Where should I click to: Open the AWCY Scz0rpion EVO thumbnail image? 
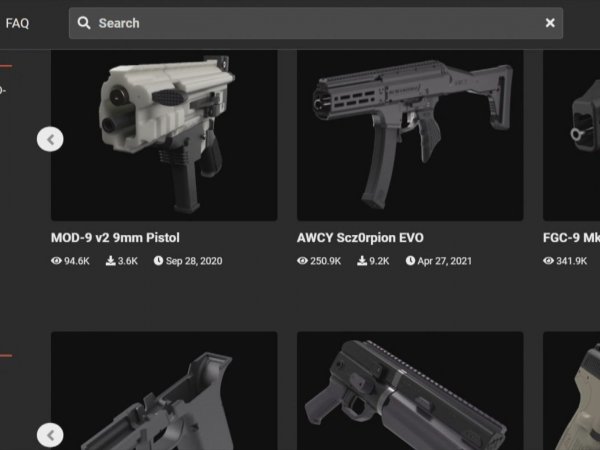(x=410, y=135)
